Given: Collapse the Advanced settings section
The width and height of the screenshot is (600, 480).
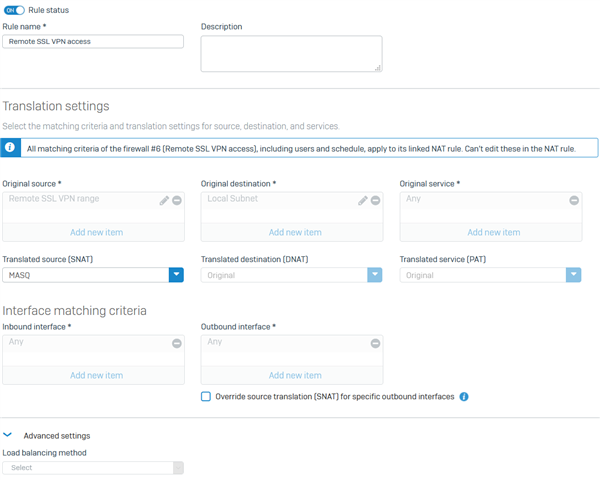Looking at the screenshot, I should (x=8, y=435).
